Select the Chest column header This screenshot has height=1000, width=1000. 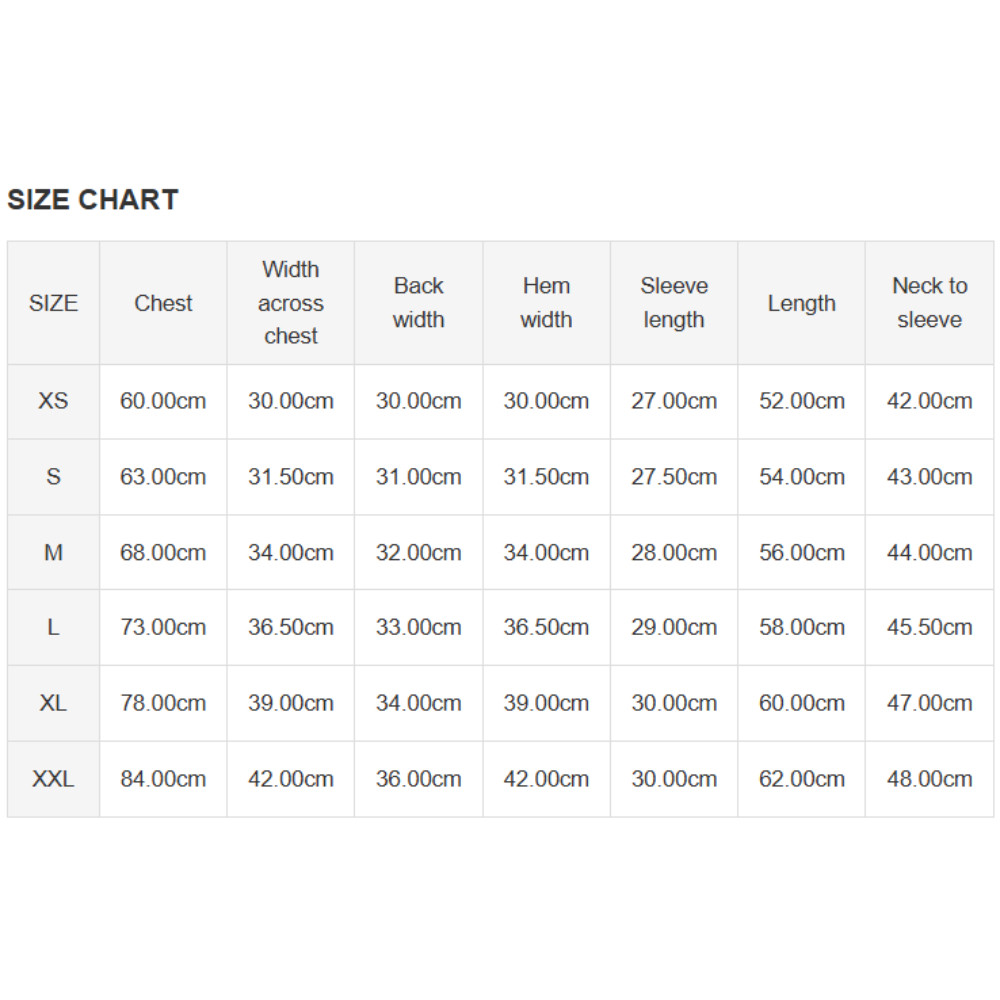click(x=163, y=303)
